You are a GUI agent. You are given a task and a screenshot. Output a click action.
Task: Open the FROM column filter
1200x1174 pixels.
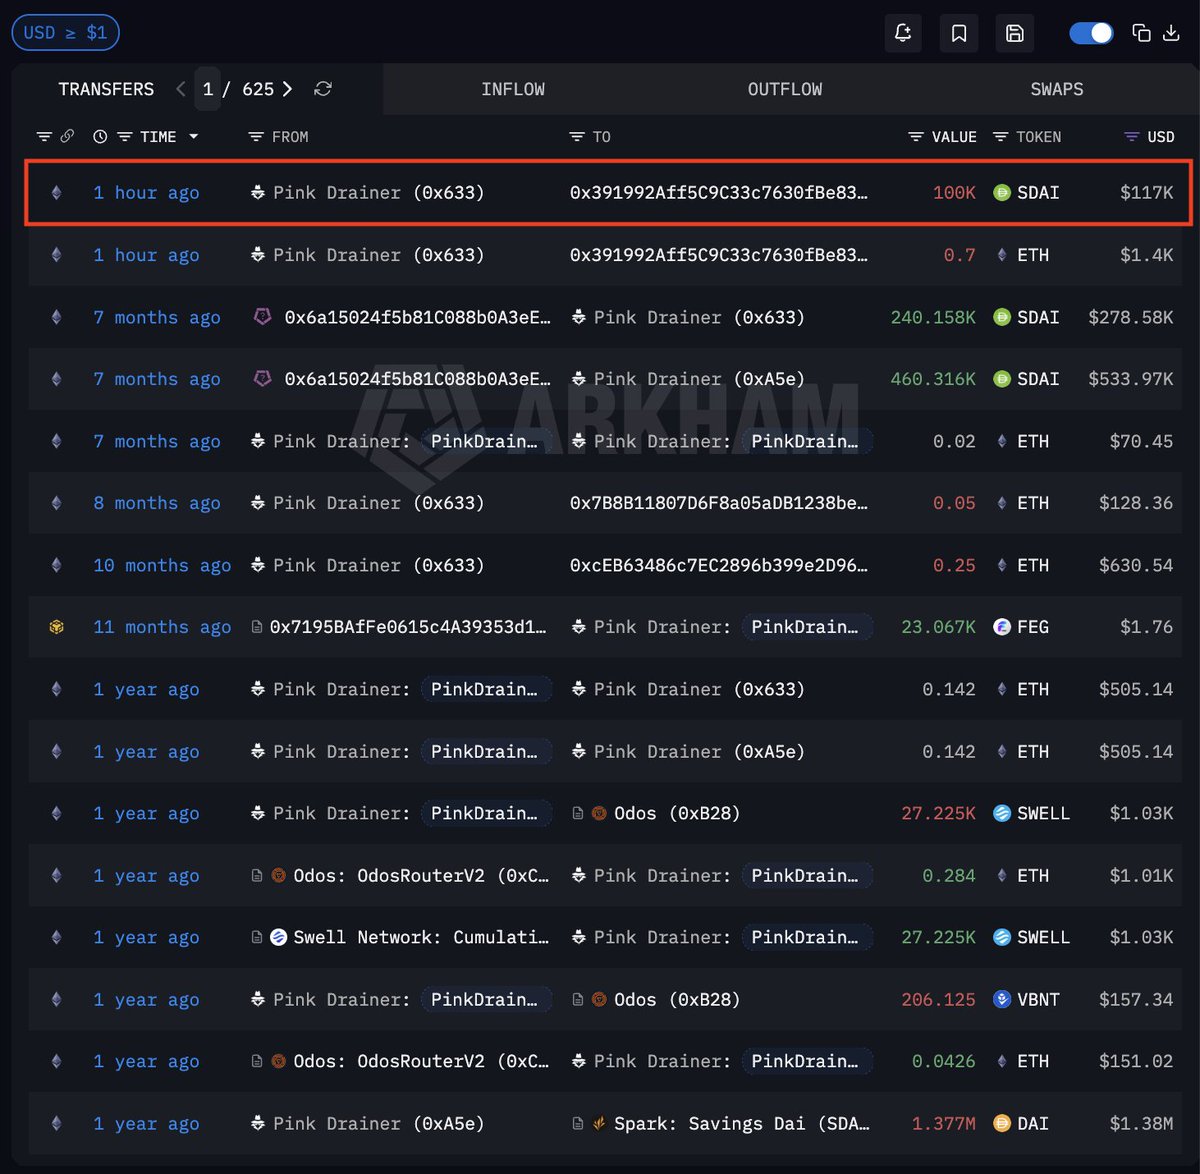point(256,137)
